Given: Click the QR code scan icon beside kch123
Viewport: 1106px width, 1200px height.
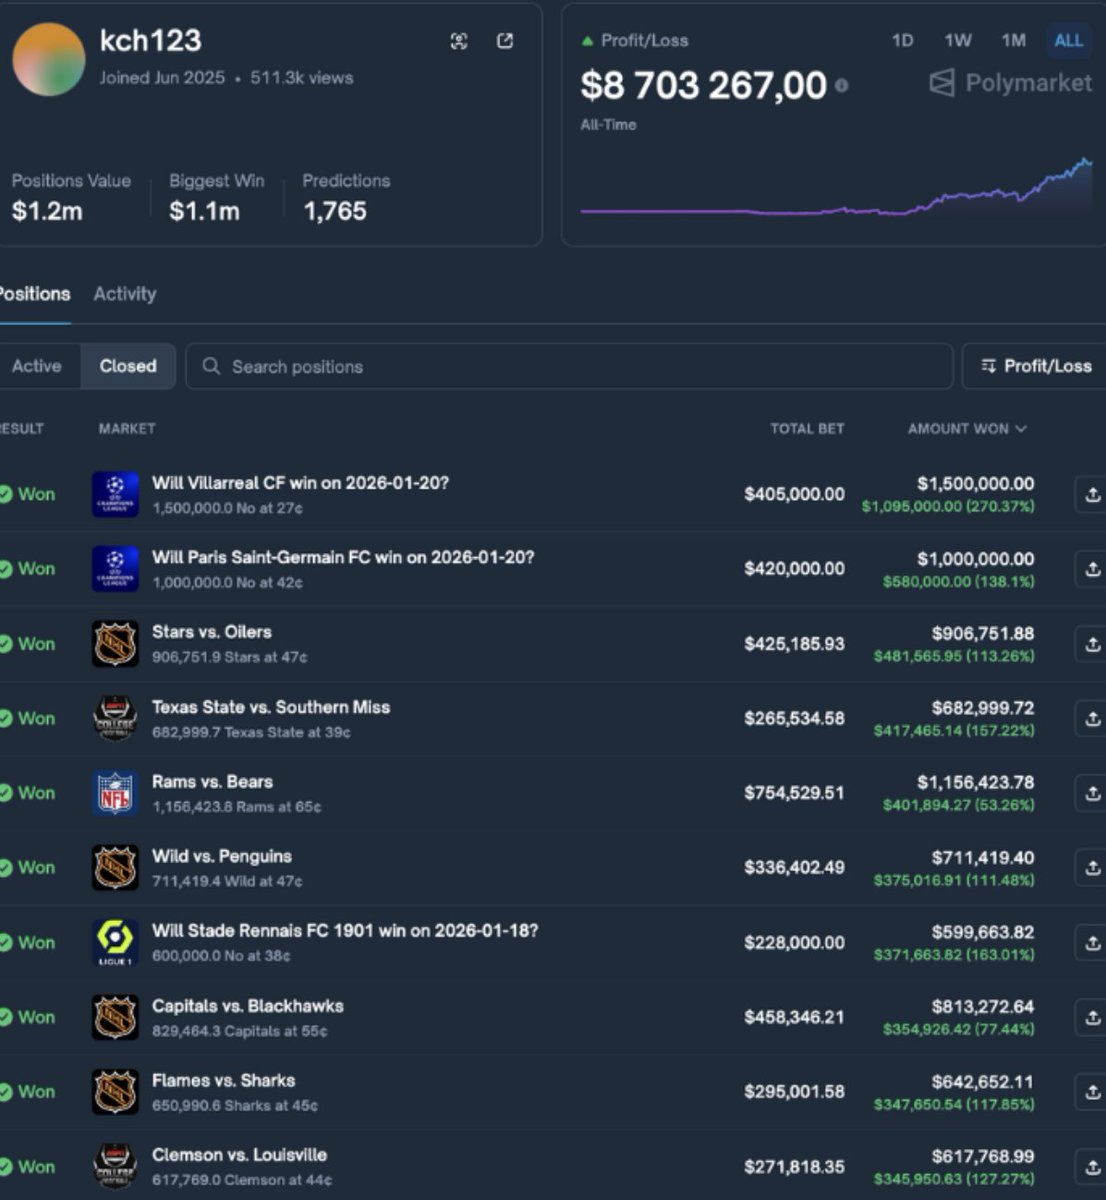Looking at the screenshot, I should coord(459,41).
